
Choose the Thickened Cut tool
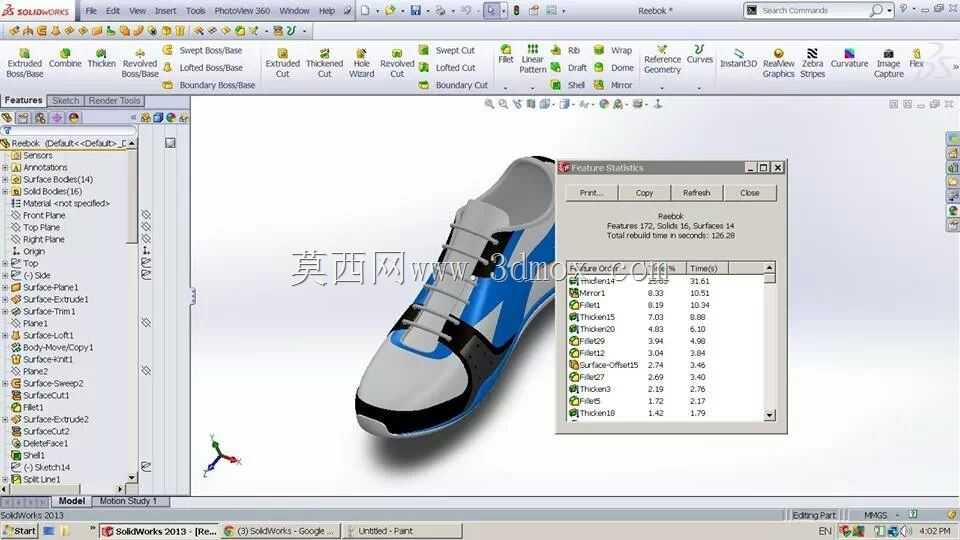324,63
